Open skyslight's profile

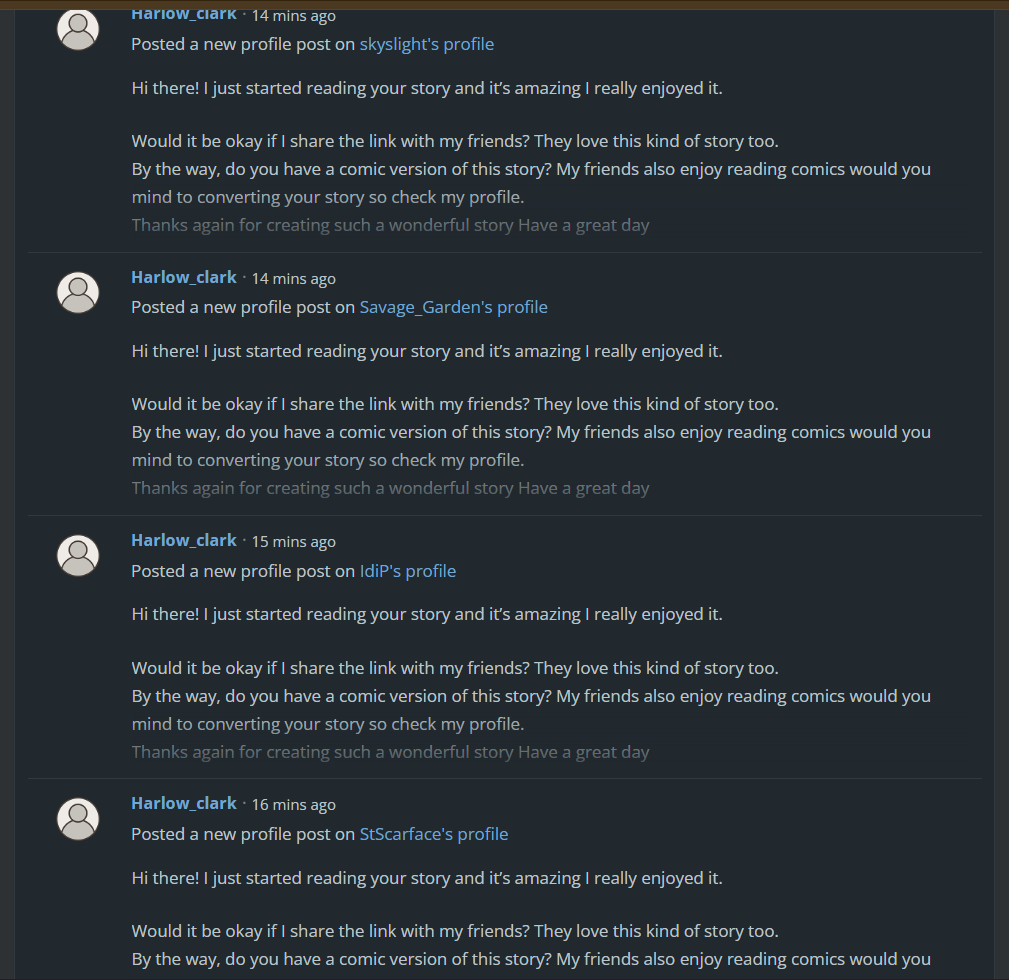pyautogui.click(x=426, y=43)
